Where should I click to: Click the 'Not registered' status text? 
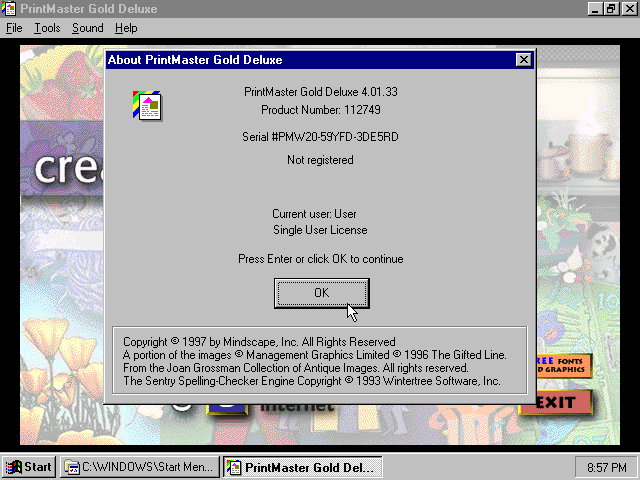(320, 160)
